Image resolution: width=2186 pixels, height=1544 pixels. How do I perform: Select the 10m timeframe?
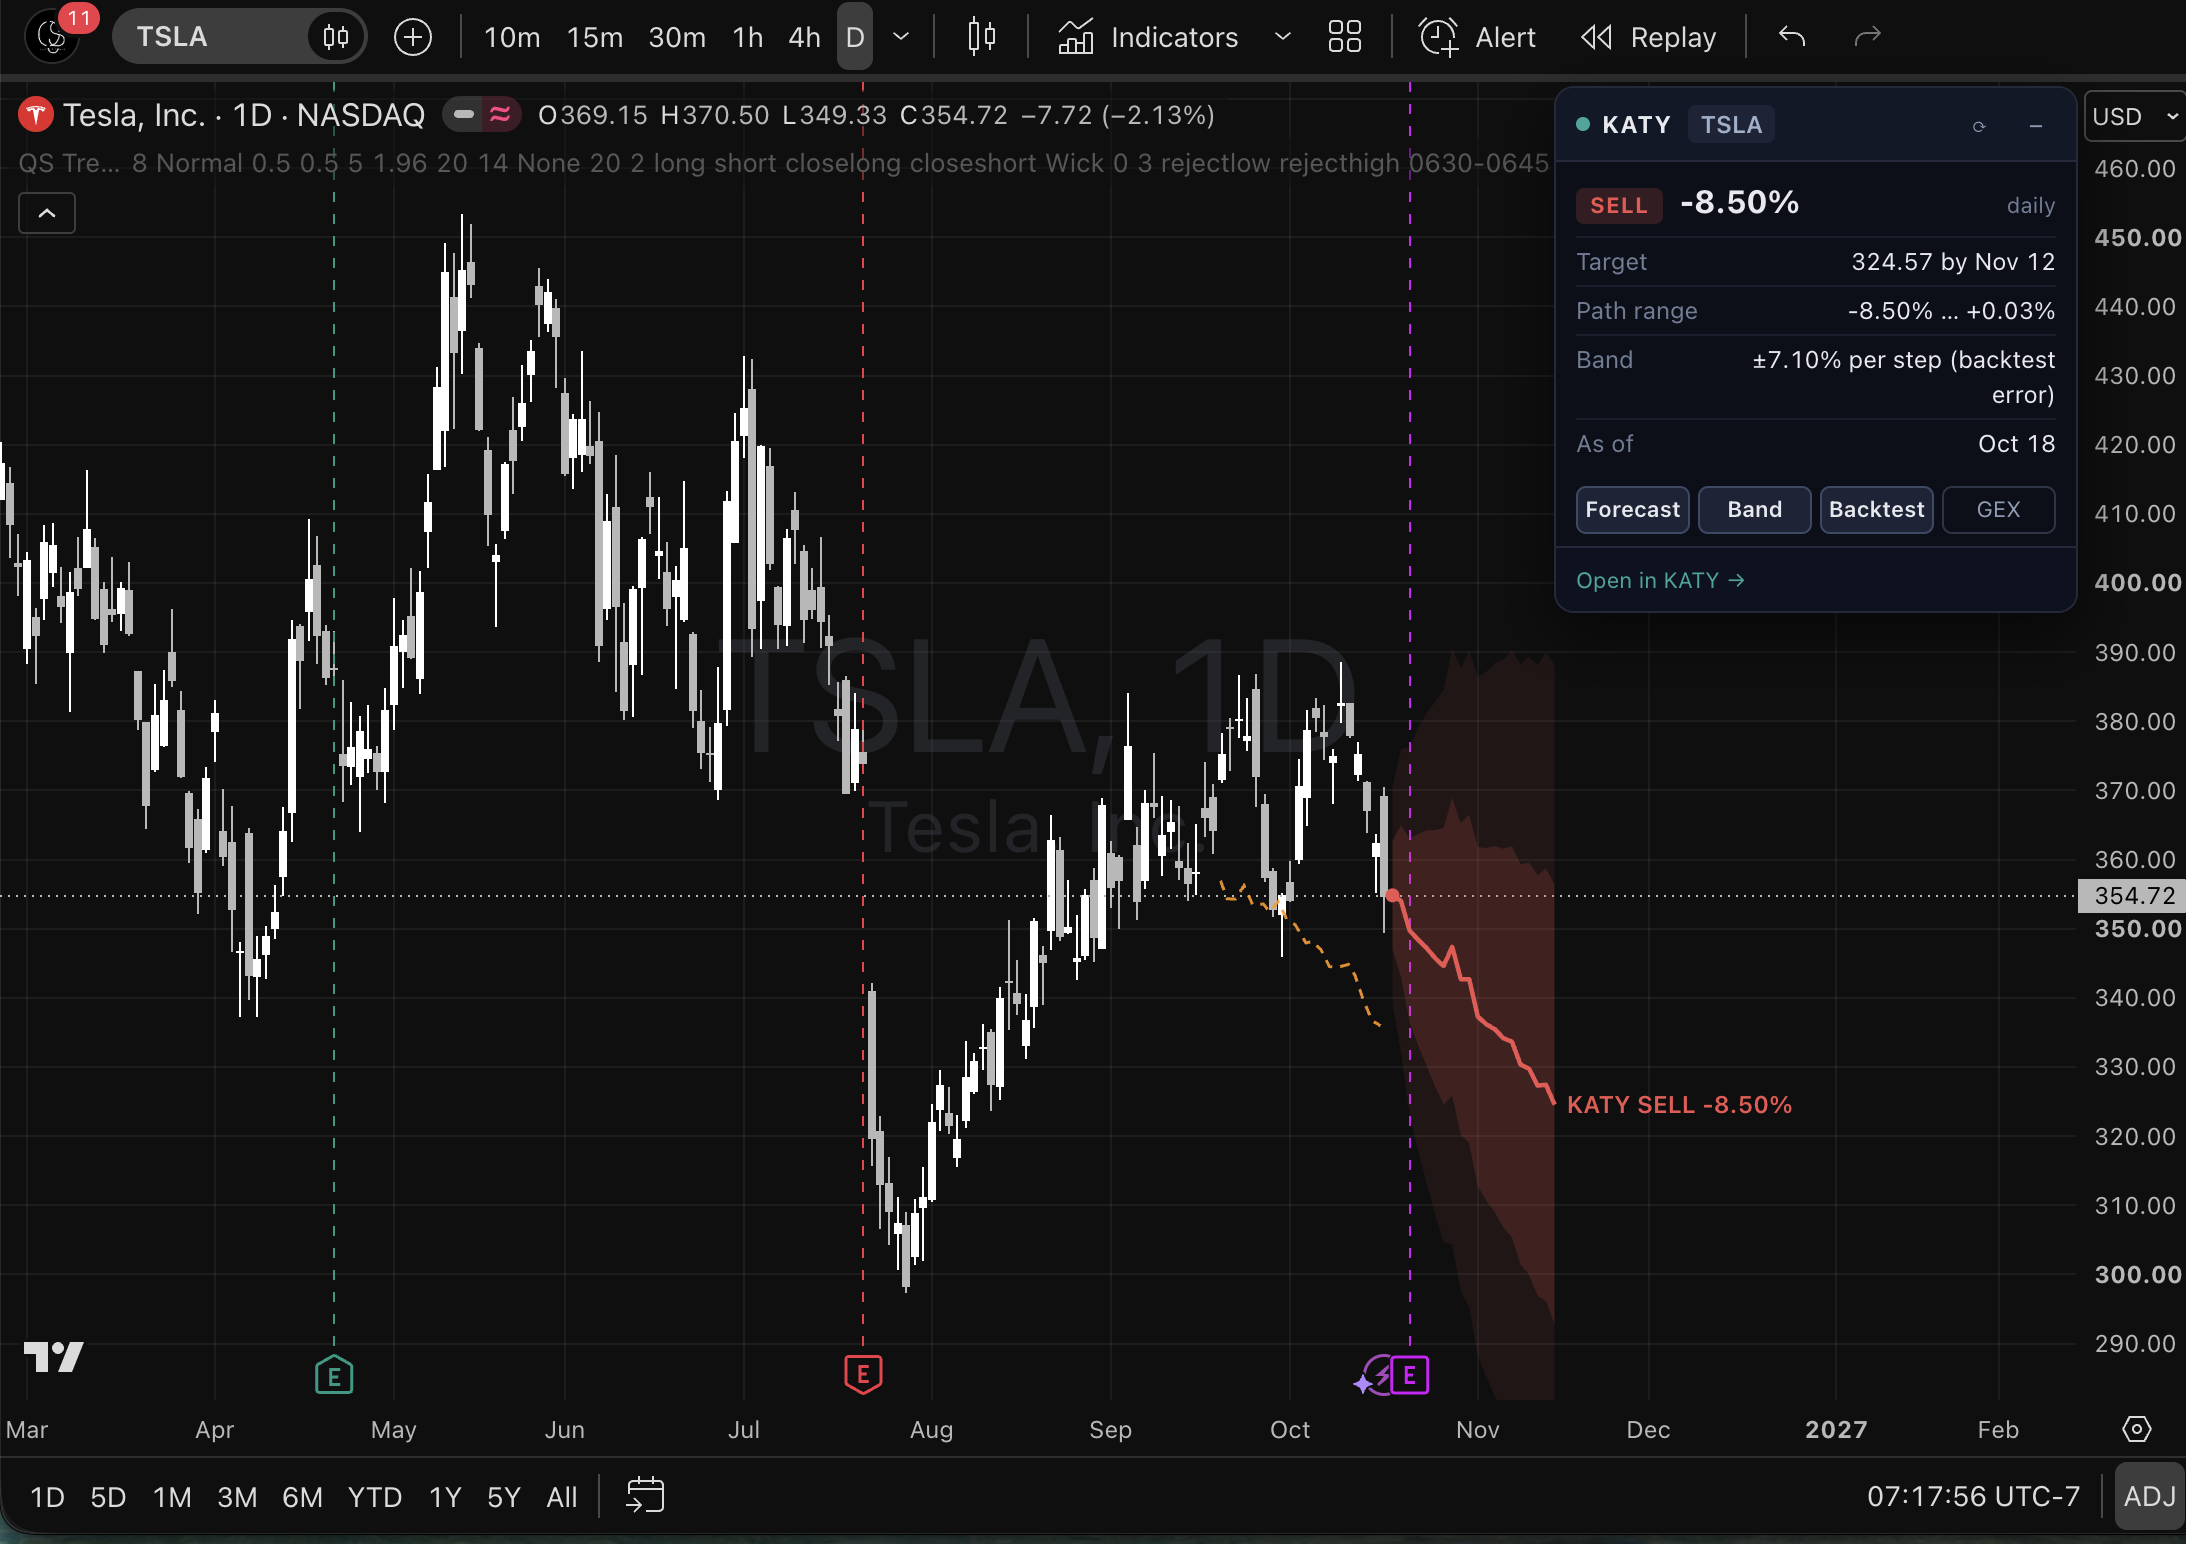(512, 37)
